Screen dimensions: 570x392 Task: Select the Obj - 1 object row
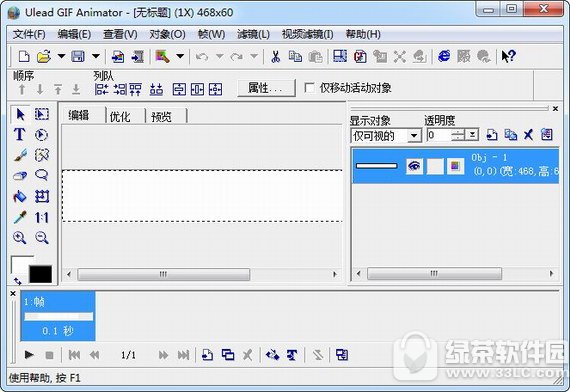click(x=455, y=165)
